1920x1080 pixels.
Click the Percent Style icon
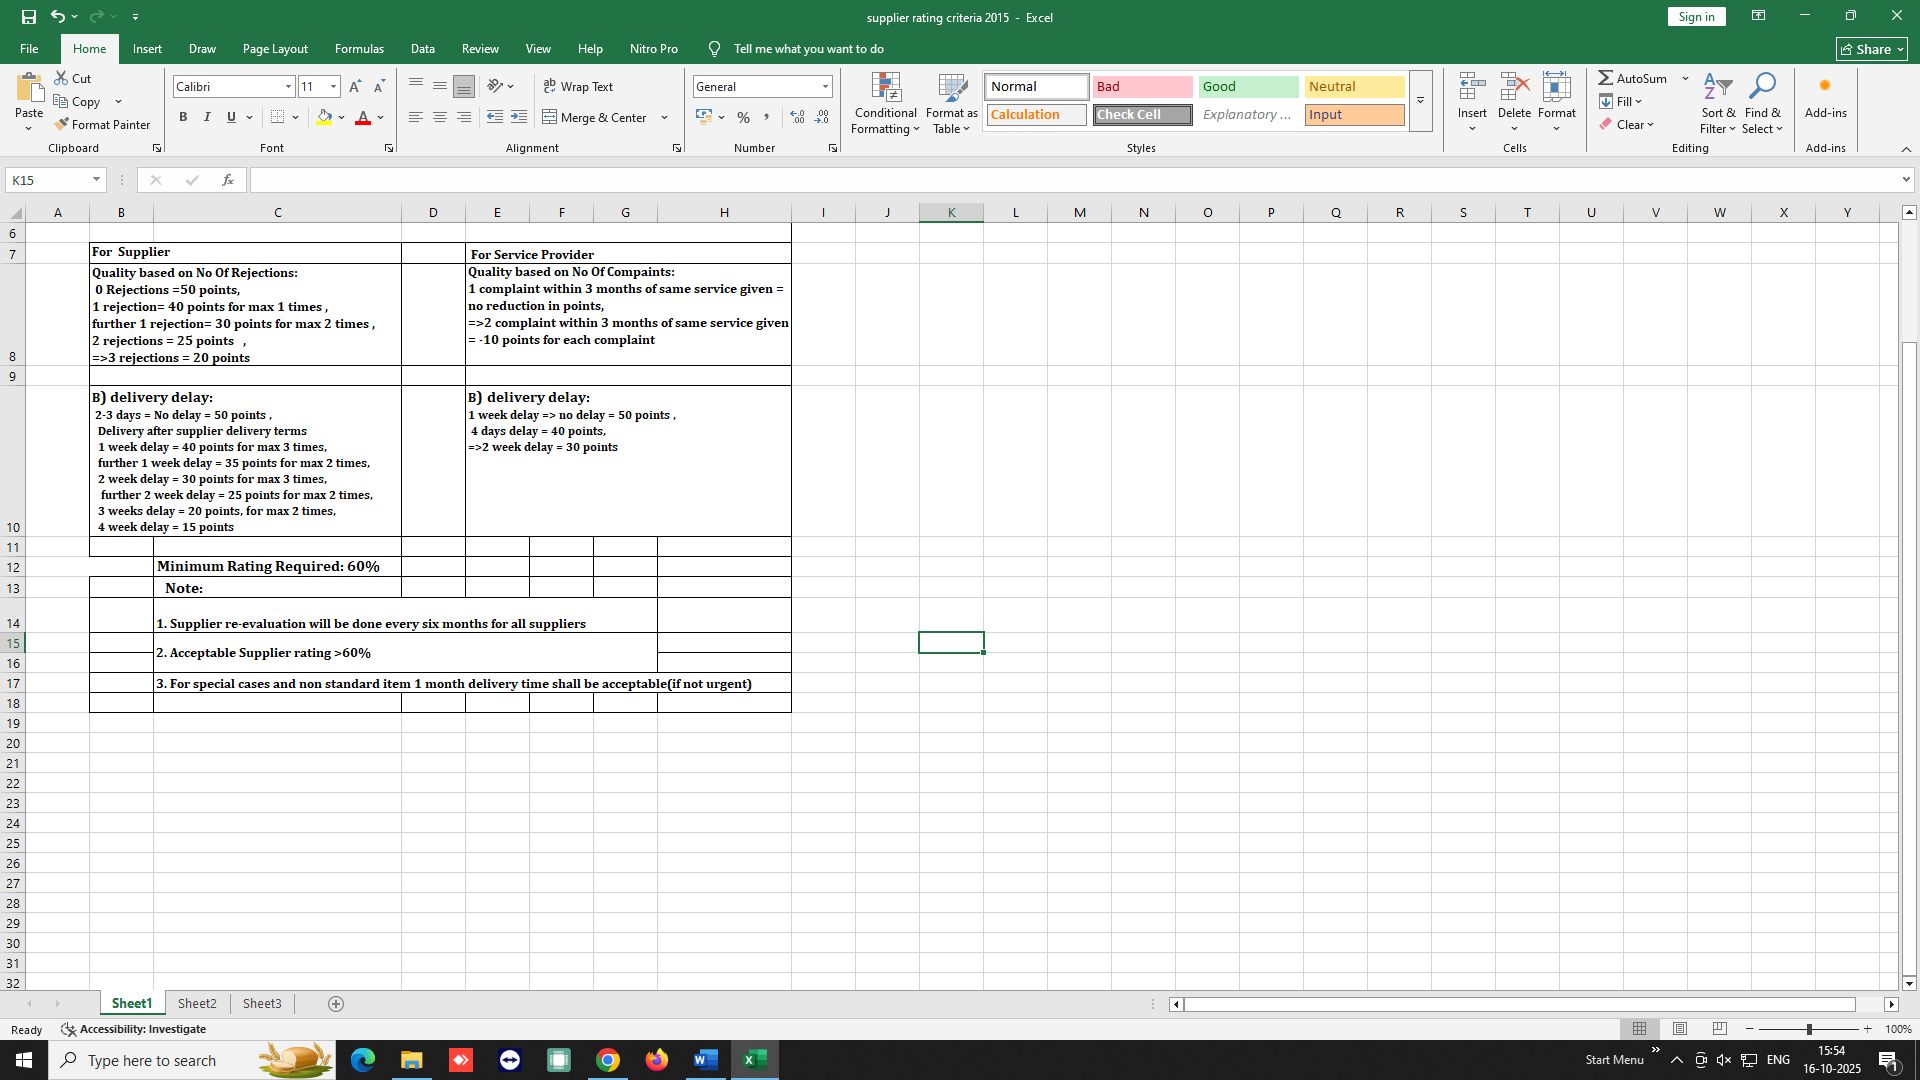tap(743, 118)
